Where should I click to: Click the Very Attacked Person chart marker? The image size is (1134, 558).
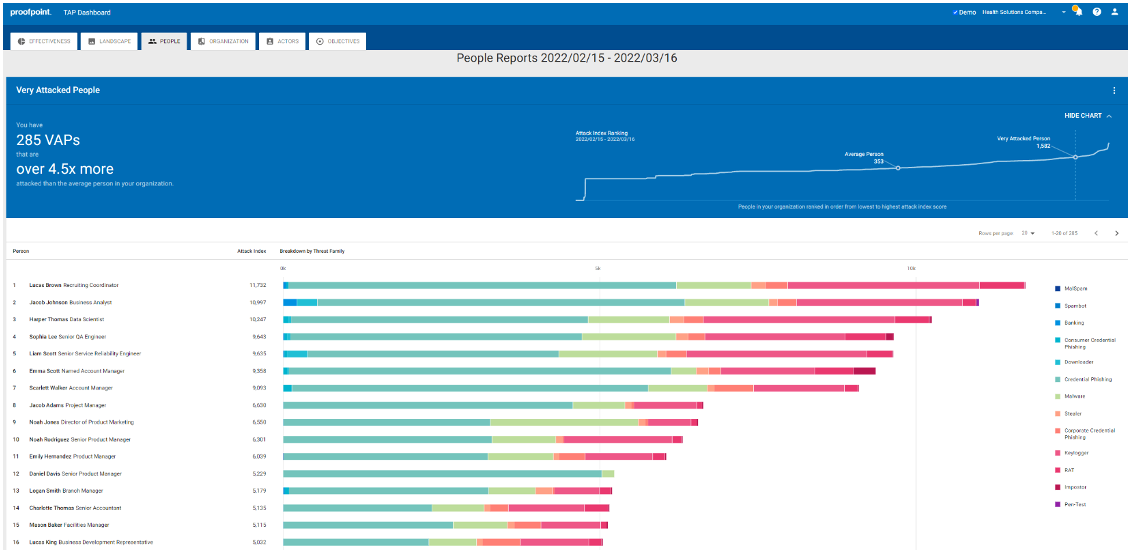click(x=1075, y=157)
